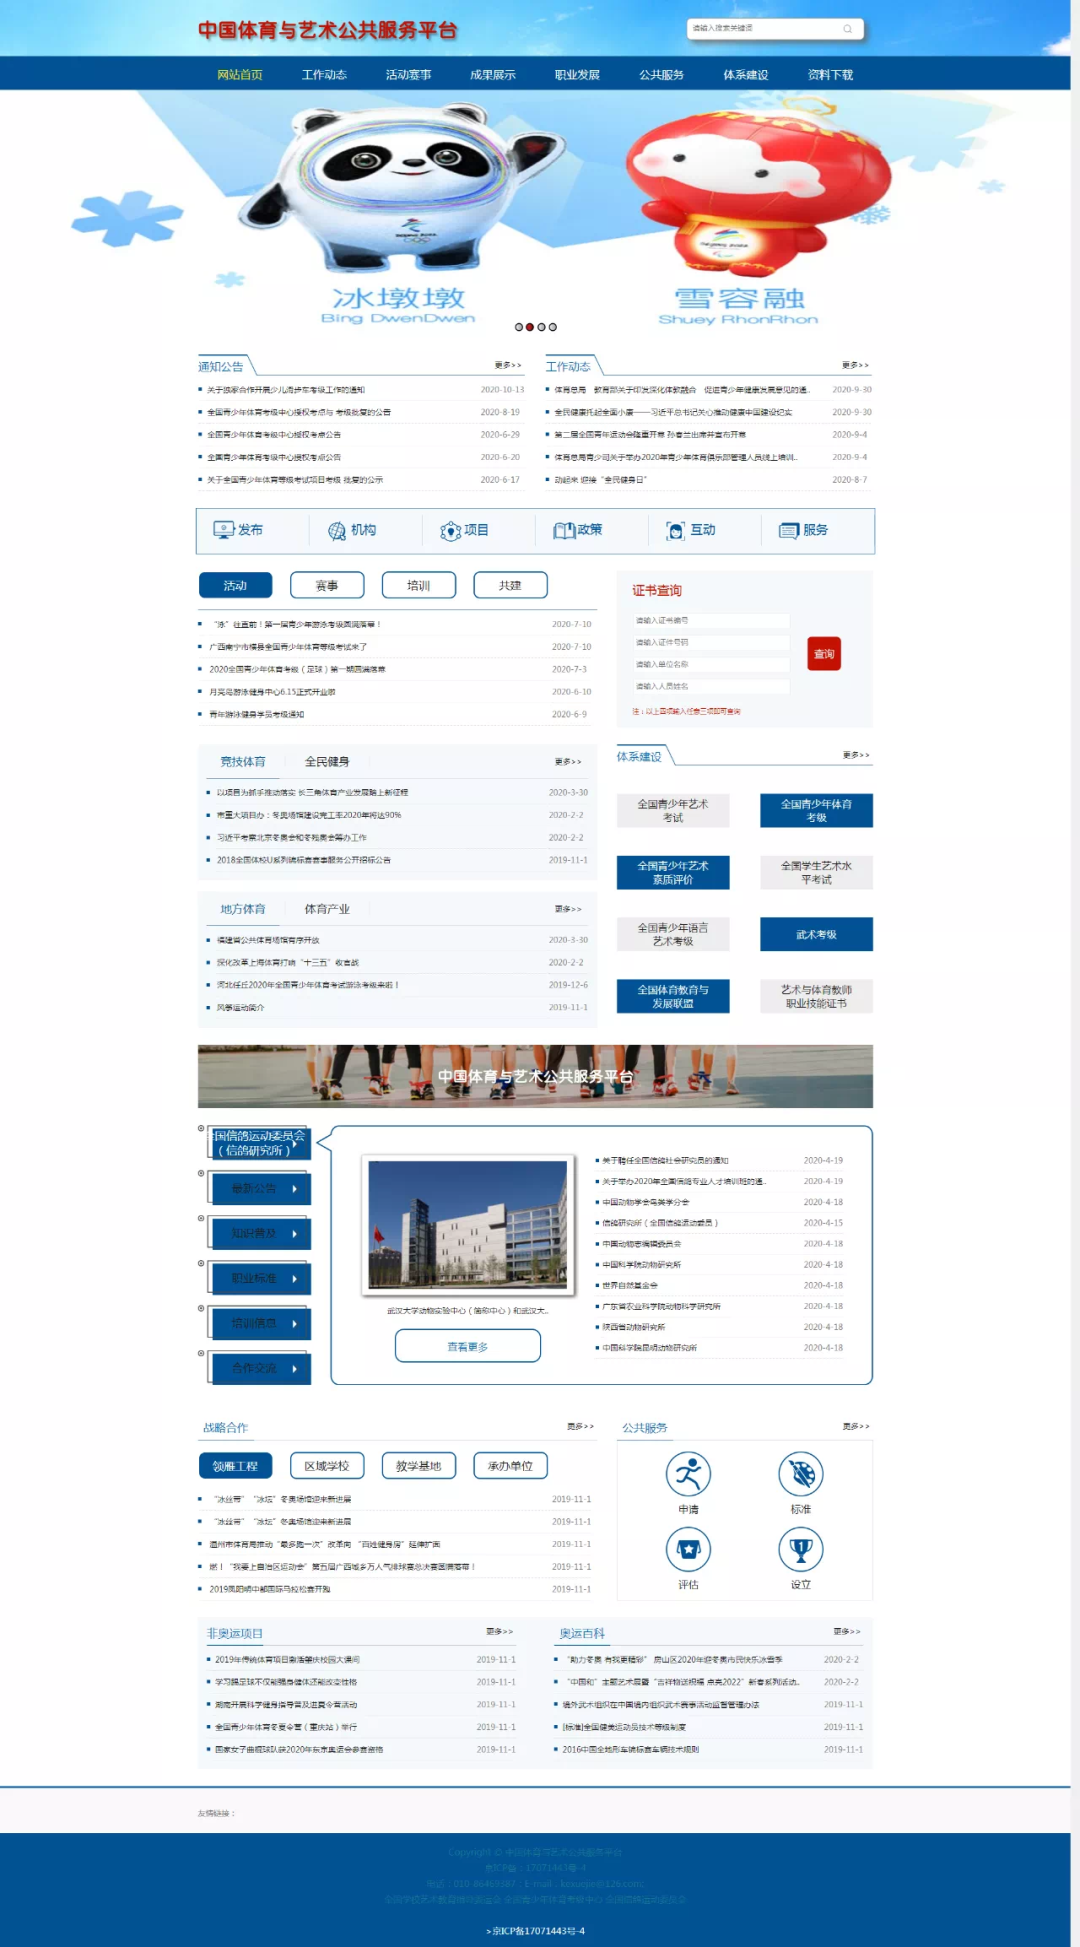Open 更多>> in 公共服务 section
This screenshot has height=1947, width=1080.
[856, 1426]
